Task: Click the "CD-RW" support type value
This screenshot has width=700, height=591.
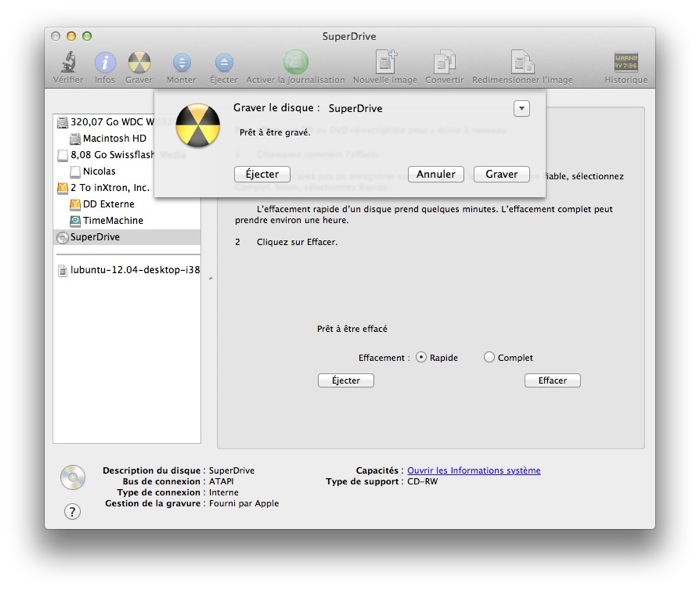Action: click(x=422, y=482)
